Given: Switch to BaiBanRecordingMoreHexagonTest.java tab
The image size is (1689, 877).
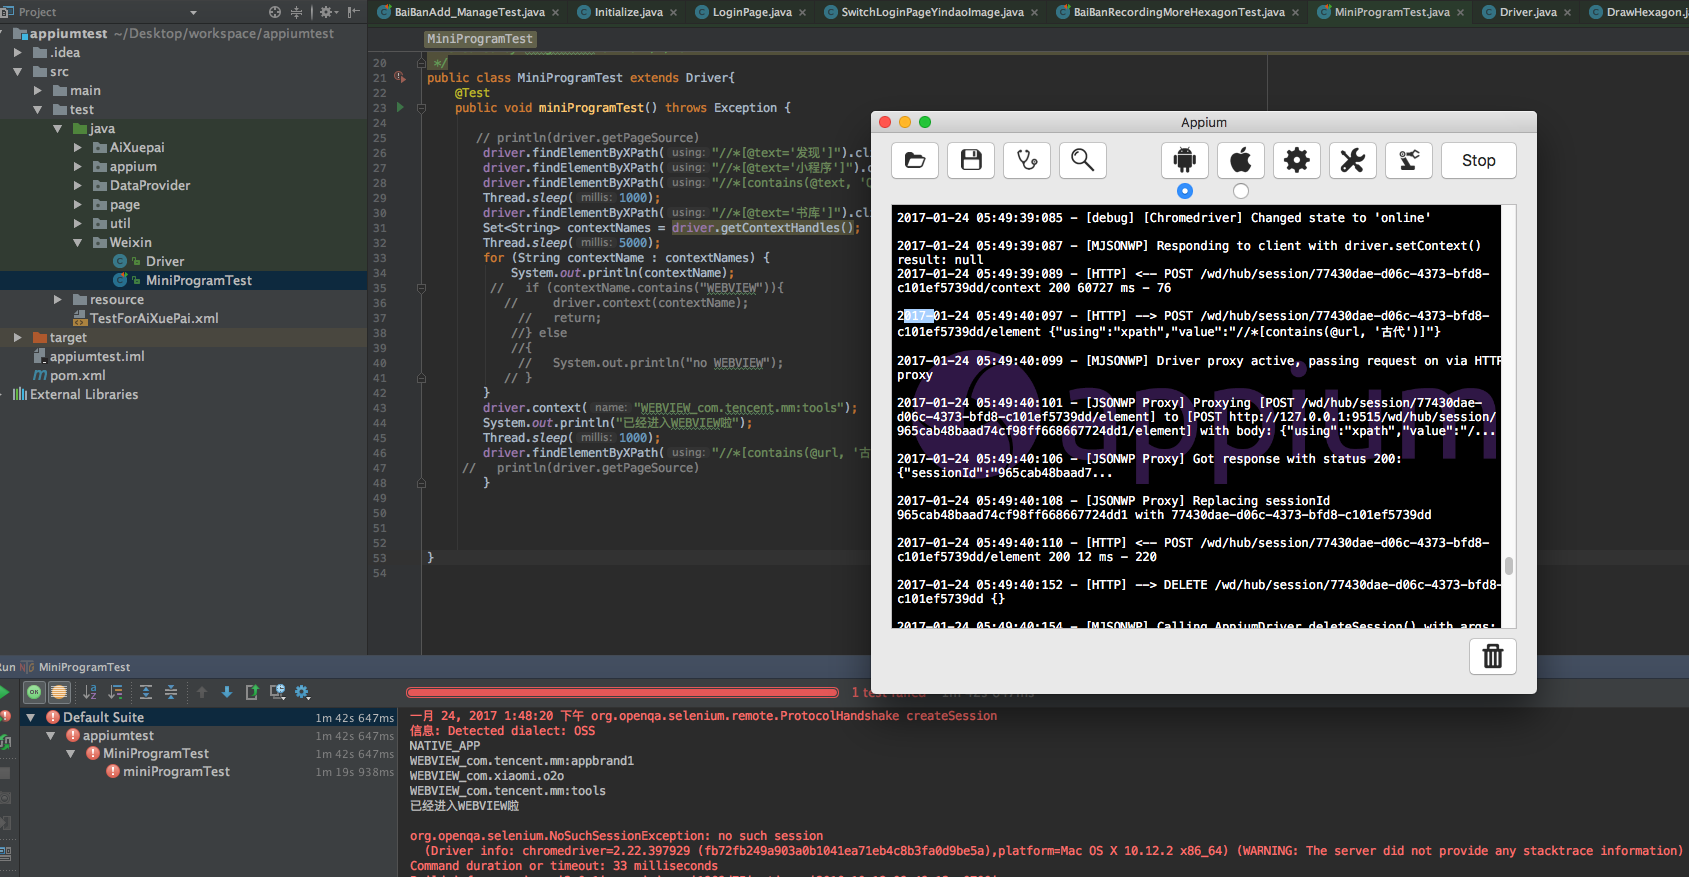Looking at the screenshot, I should (x=1179, y=12).
